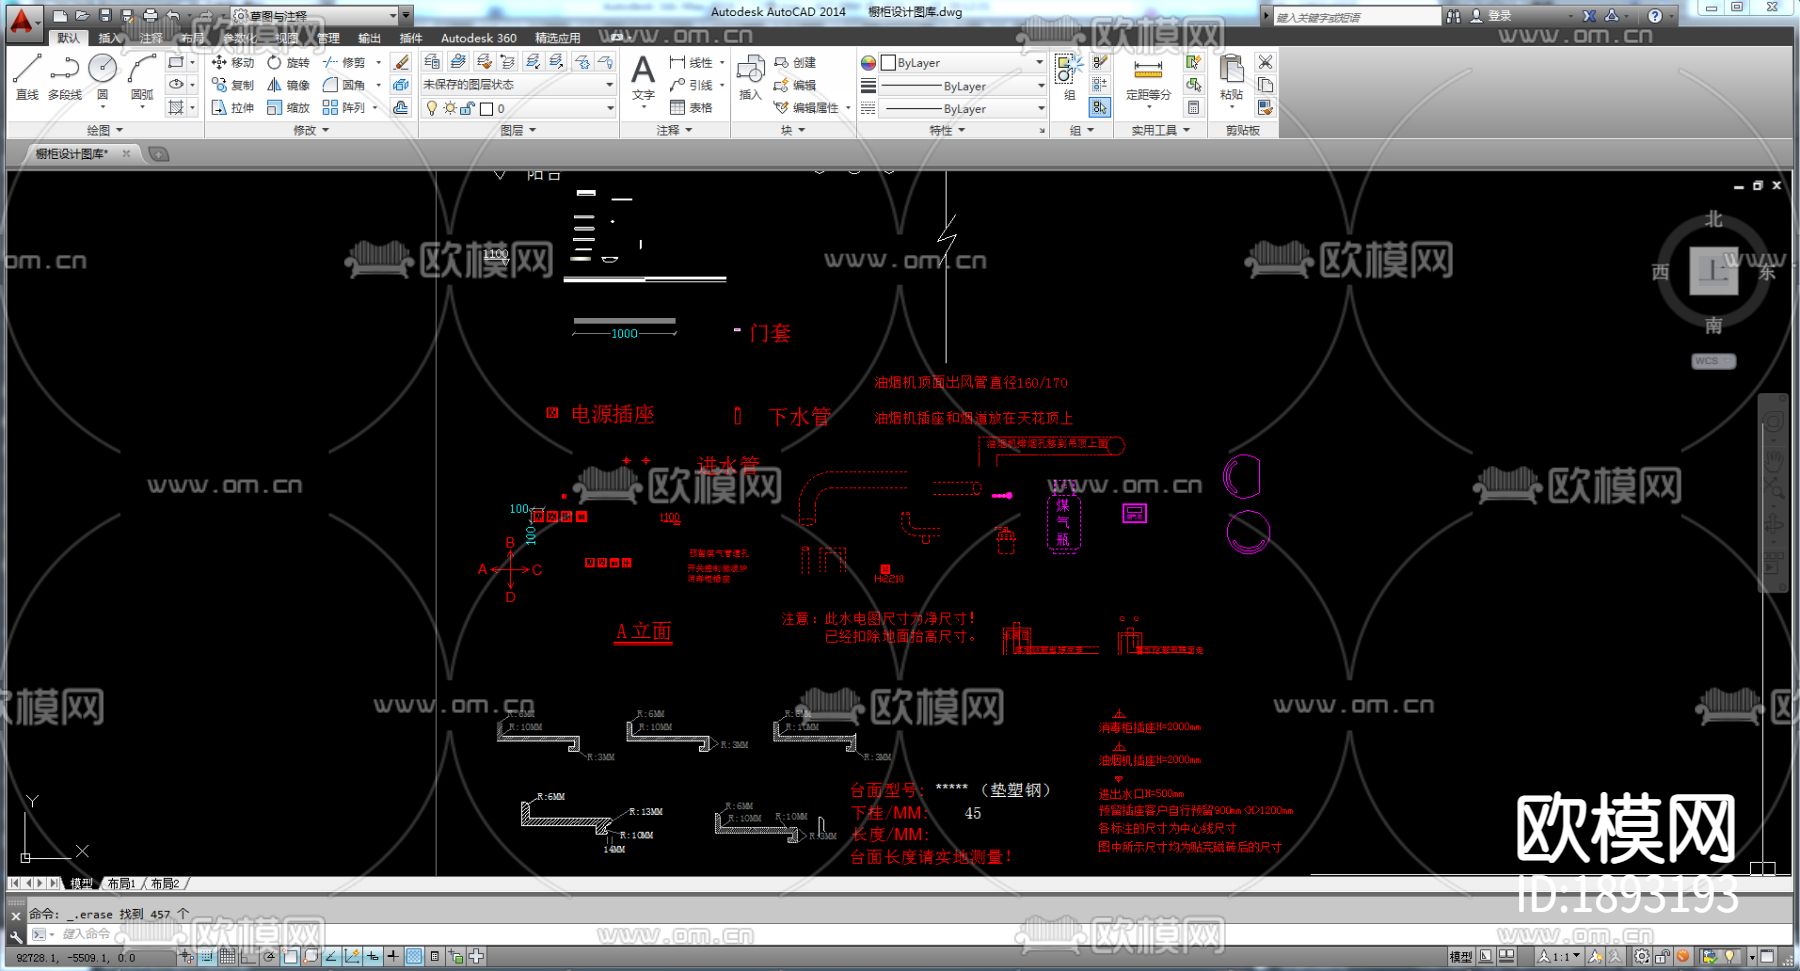The height and width of the screenshot is (971, 1800).
Task: Switch to the Manage (管理) ribbon tab
Action: [x=328, y=38]
